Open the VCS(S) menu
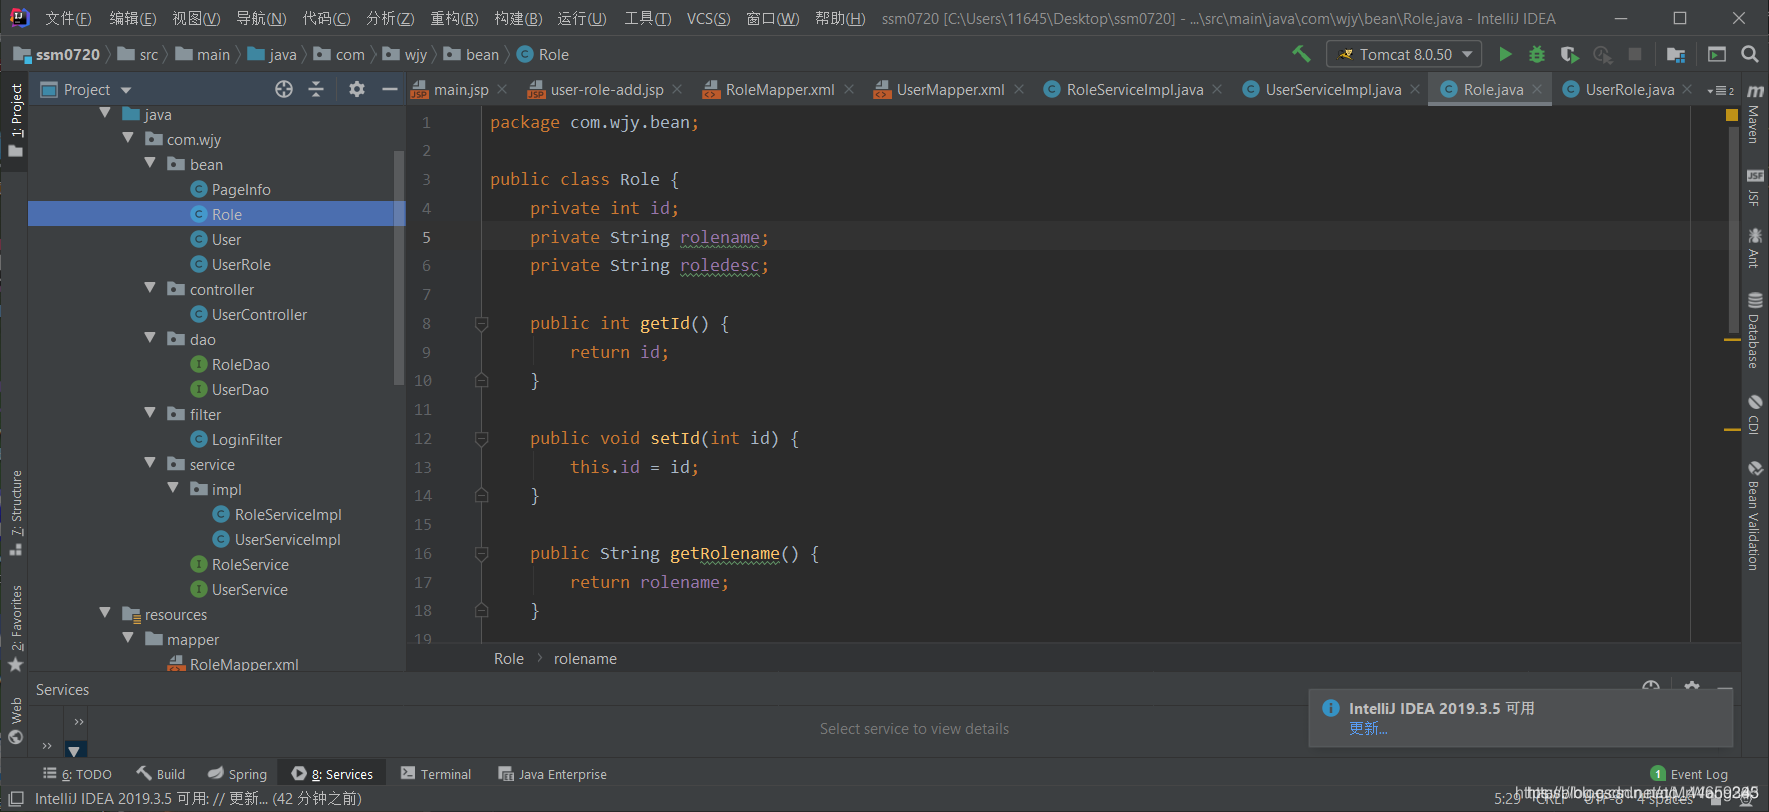This screenshot has width=1769, height=812. pyautogui.click(x=708, y=18)
